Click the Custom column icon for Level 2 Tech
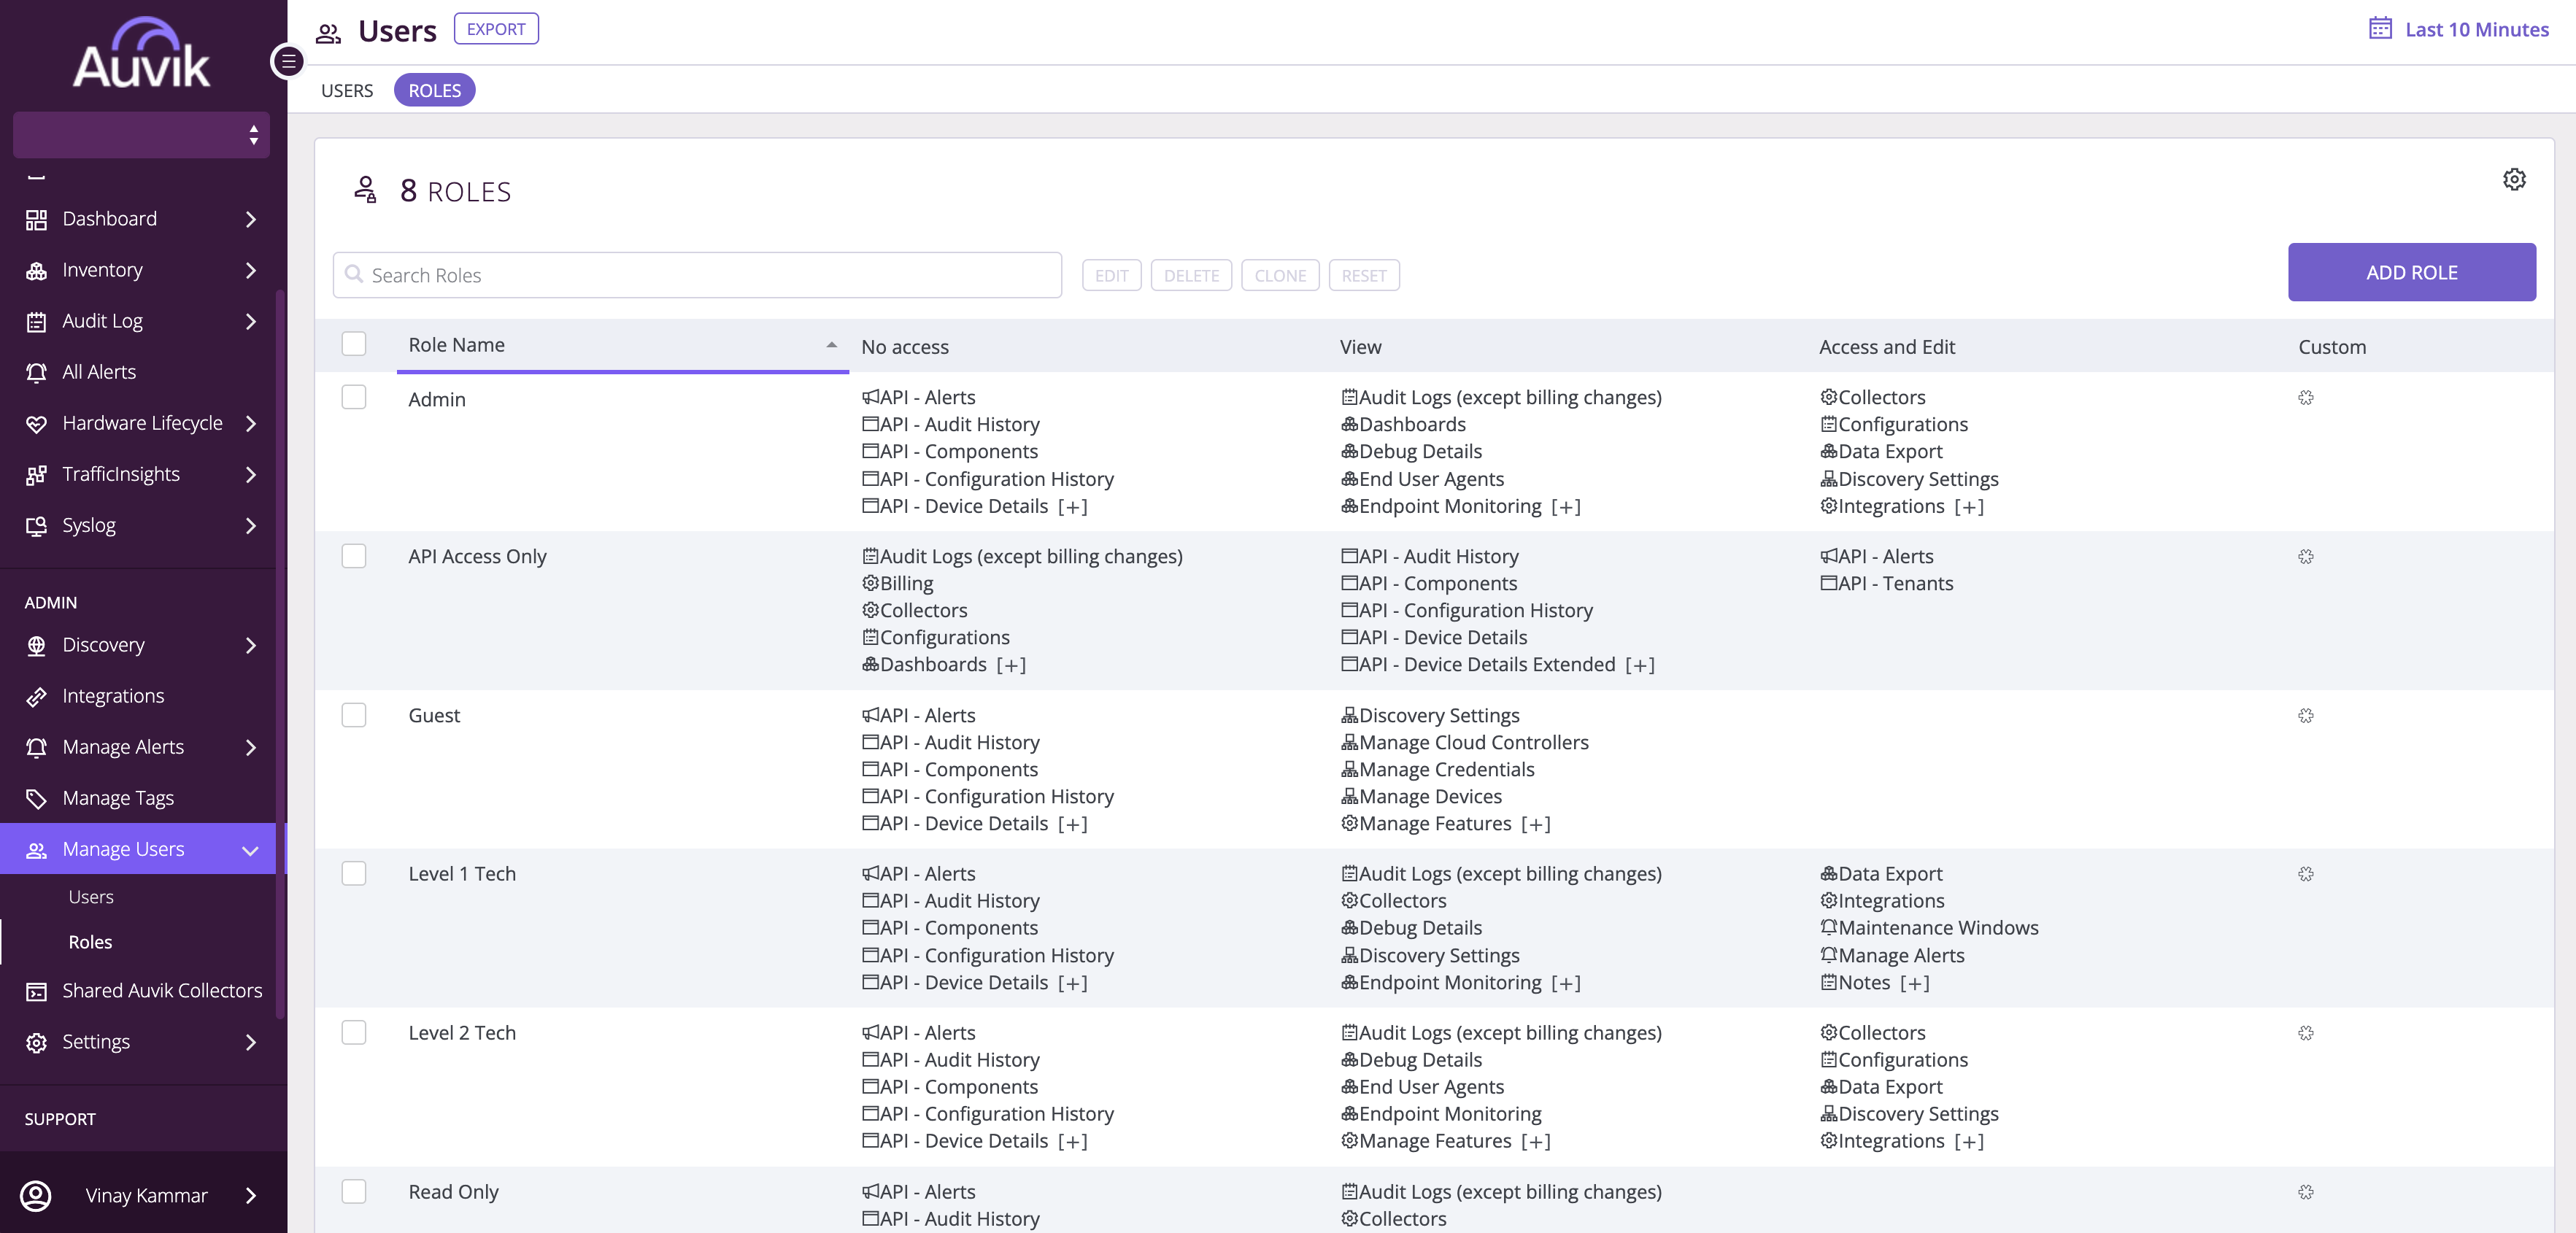2576x1233 pixels. click(x=2306, y=1033)
